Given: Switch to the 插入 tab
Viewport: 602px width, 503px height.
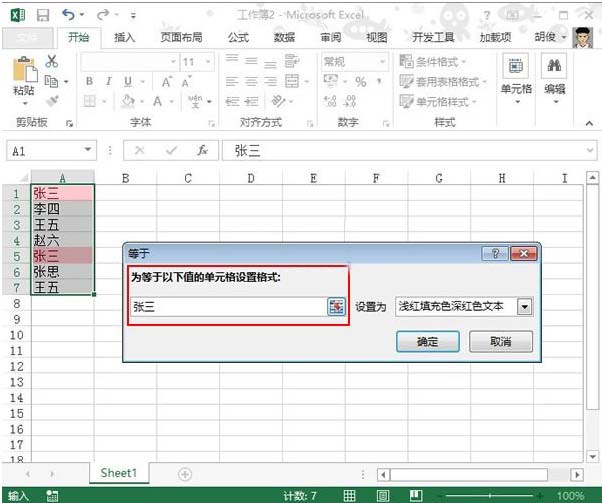Looking at the screenshot, I should pos(124,38).
